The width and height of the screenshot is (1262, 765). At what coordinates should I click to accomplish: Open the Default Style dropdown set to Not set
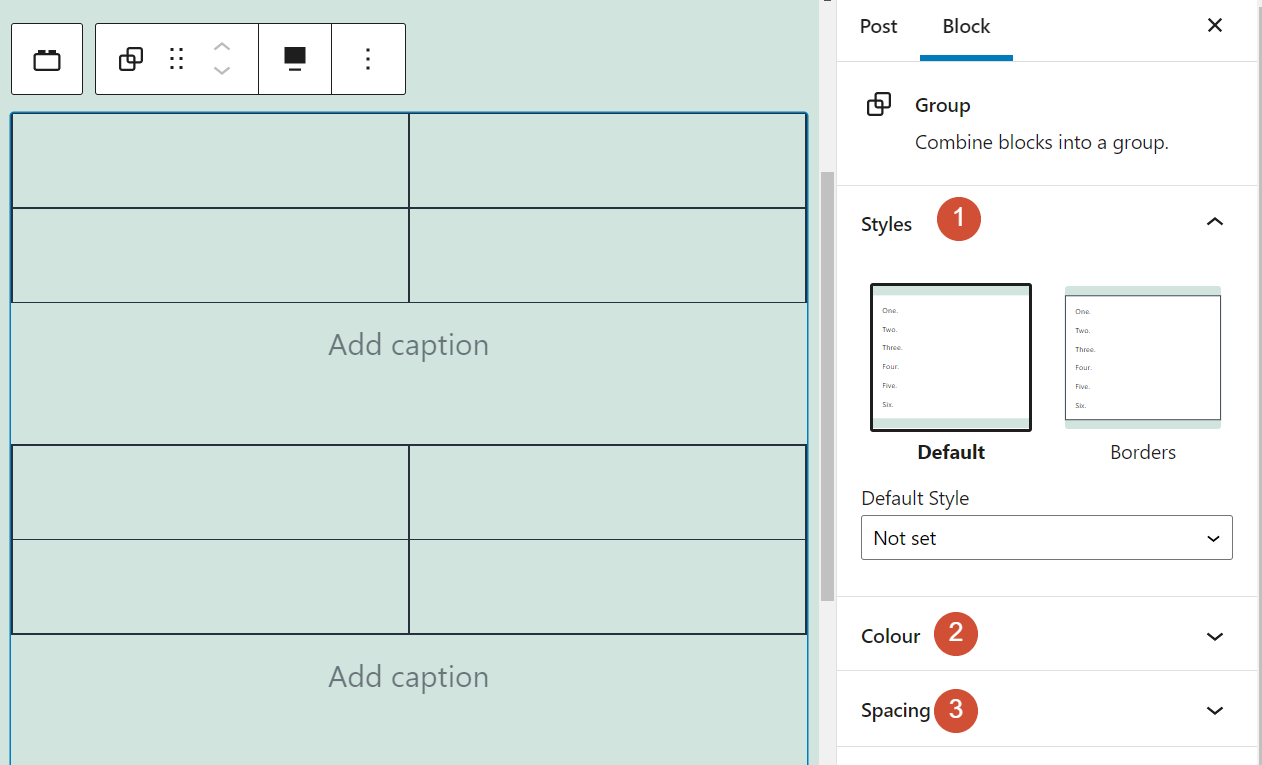[1046, 537]
